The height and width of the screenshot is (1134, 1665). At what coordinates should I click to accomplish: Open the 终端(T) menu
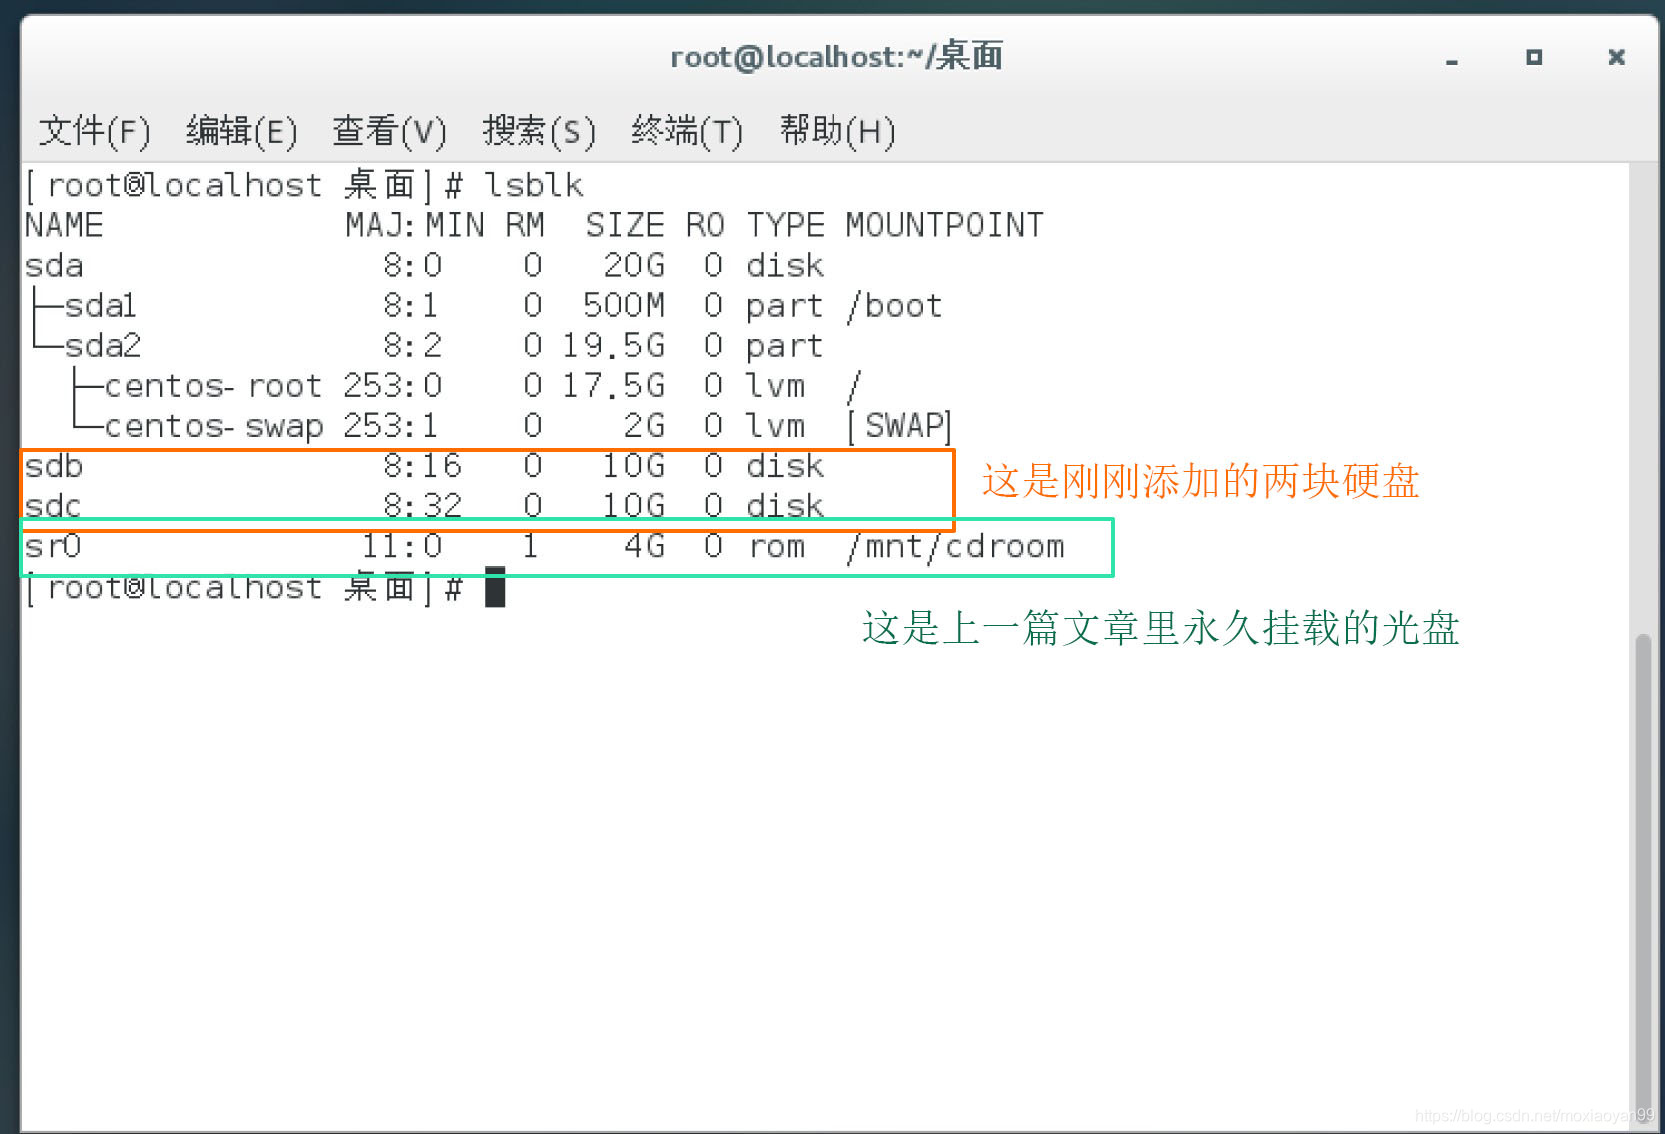(x=687, y=131)
